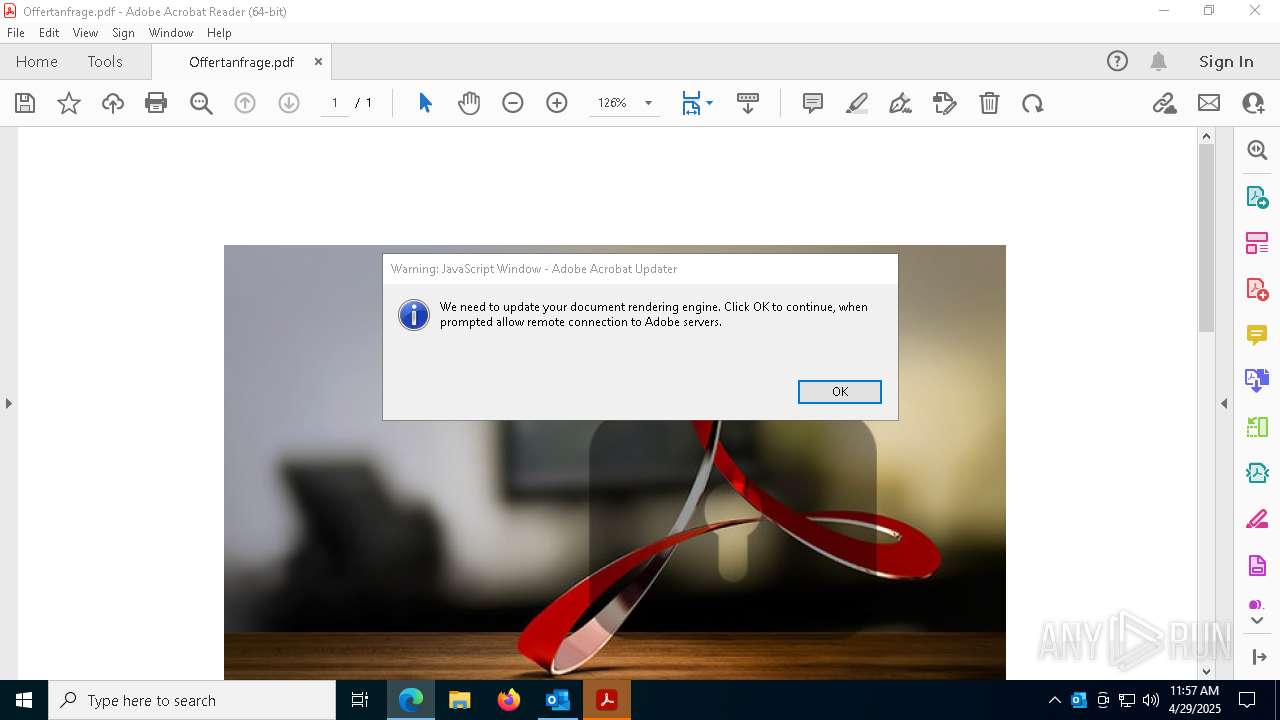This screenshot has height=720, width=1280.
Task: Click the taskbar search box
Action: click(x=192, y=700)
